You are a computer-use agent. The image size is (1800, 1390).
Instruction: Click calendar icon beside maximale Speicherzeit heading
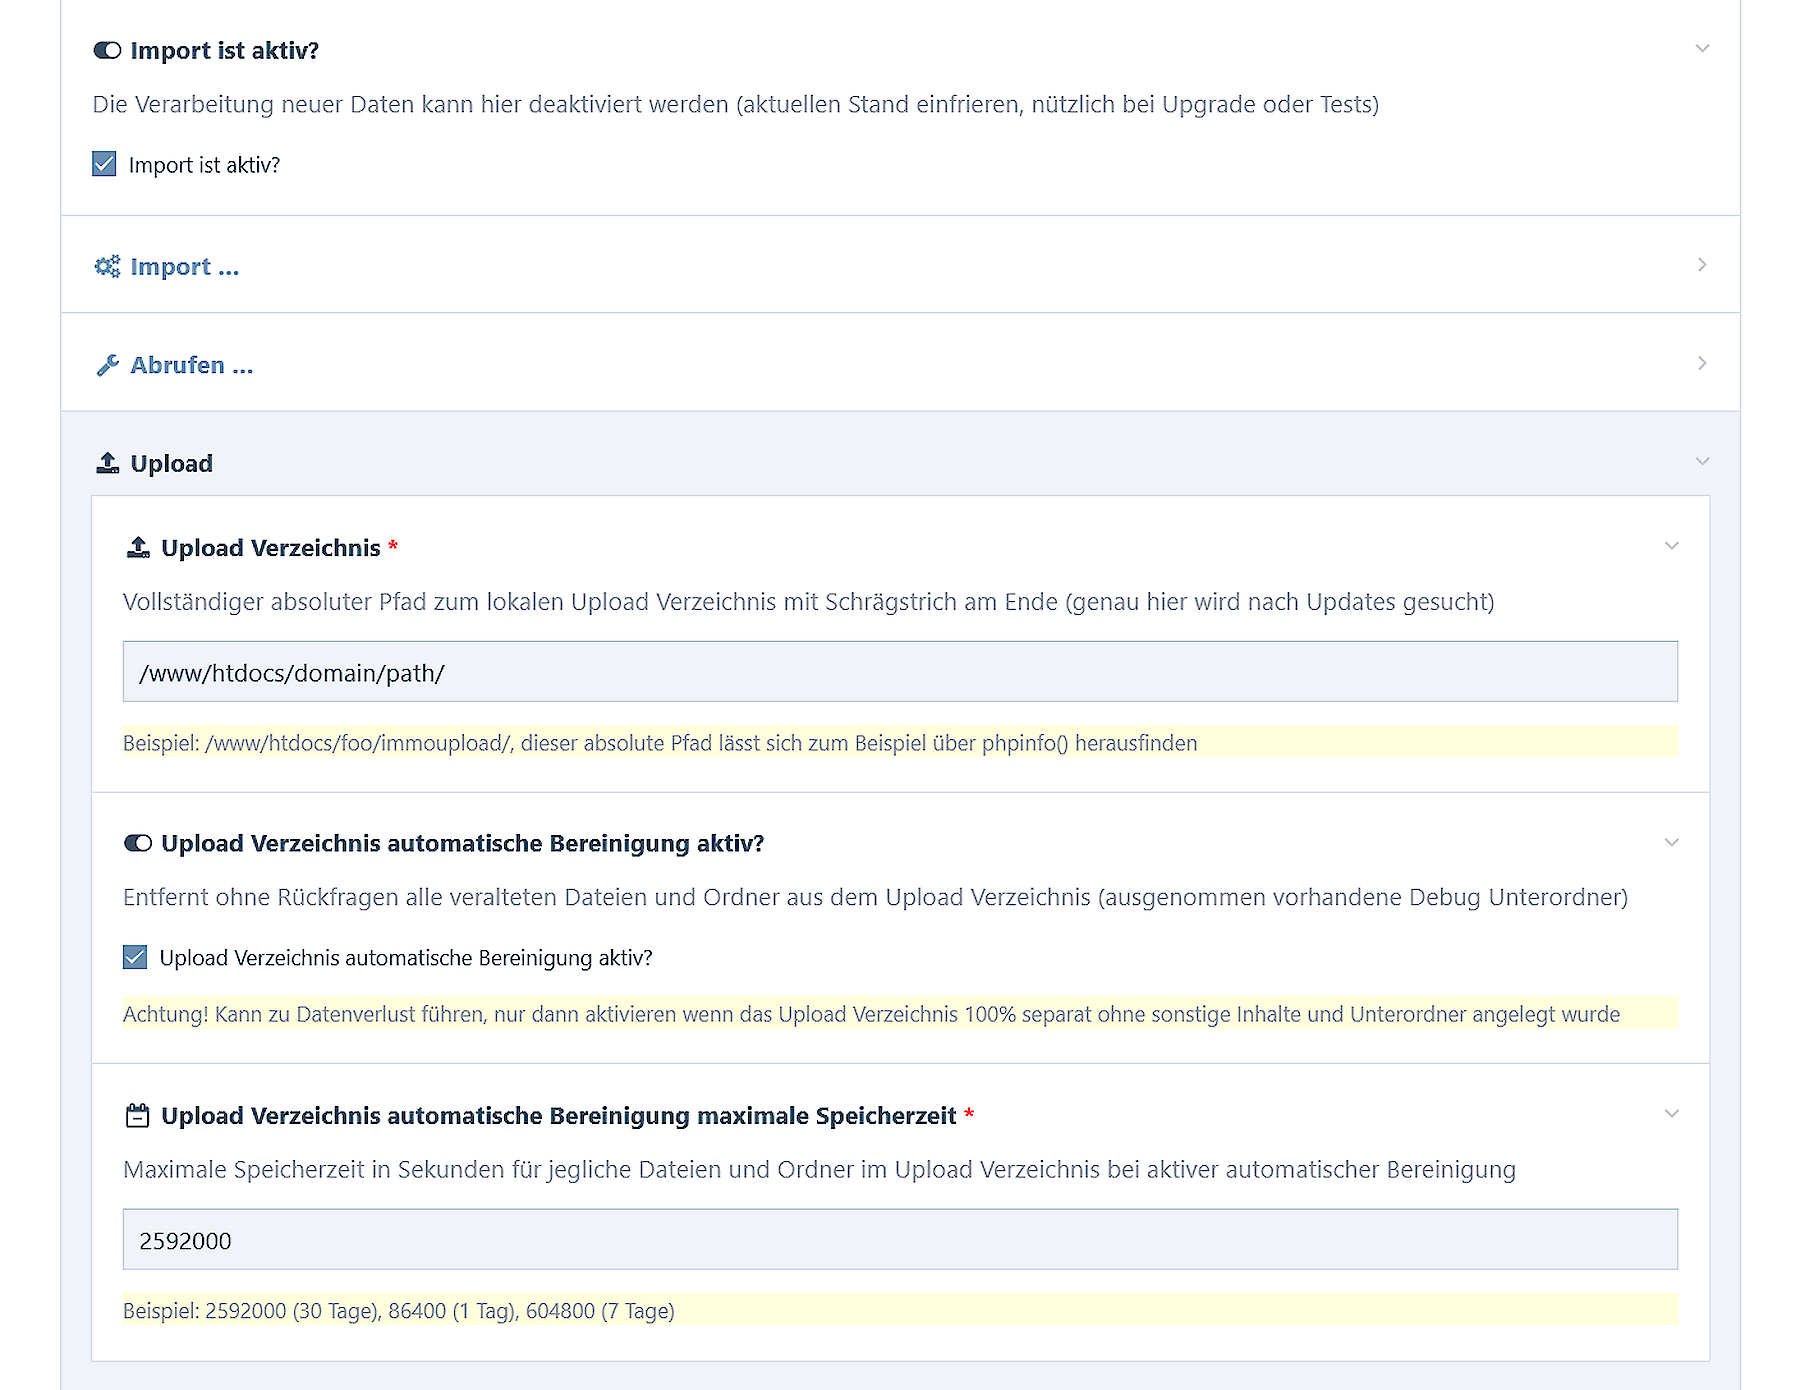[138, 1116]
